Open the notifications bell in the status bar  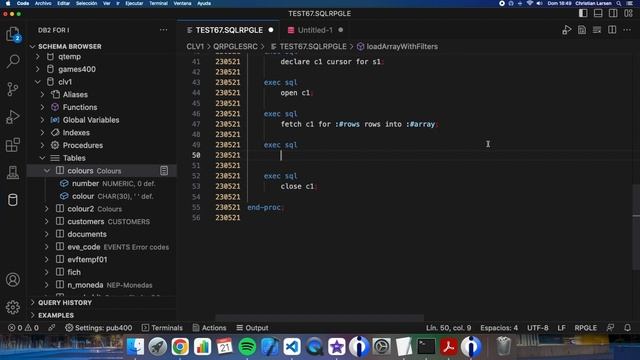click(627, 328)
